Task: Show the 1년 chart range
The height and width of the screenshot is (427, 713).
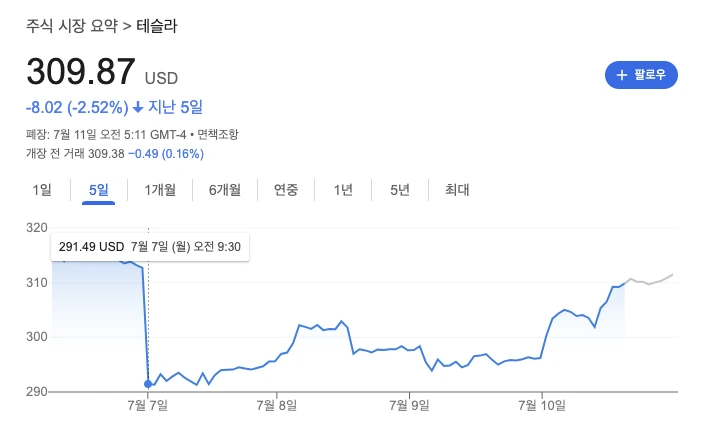Action: pos(343,190)
